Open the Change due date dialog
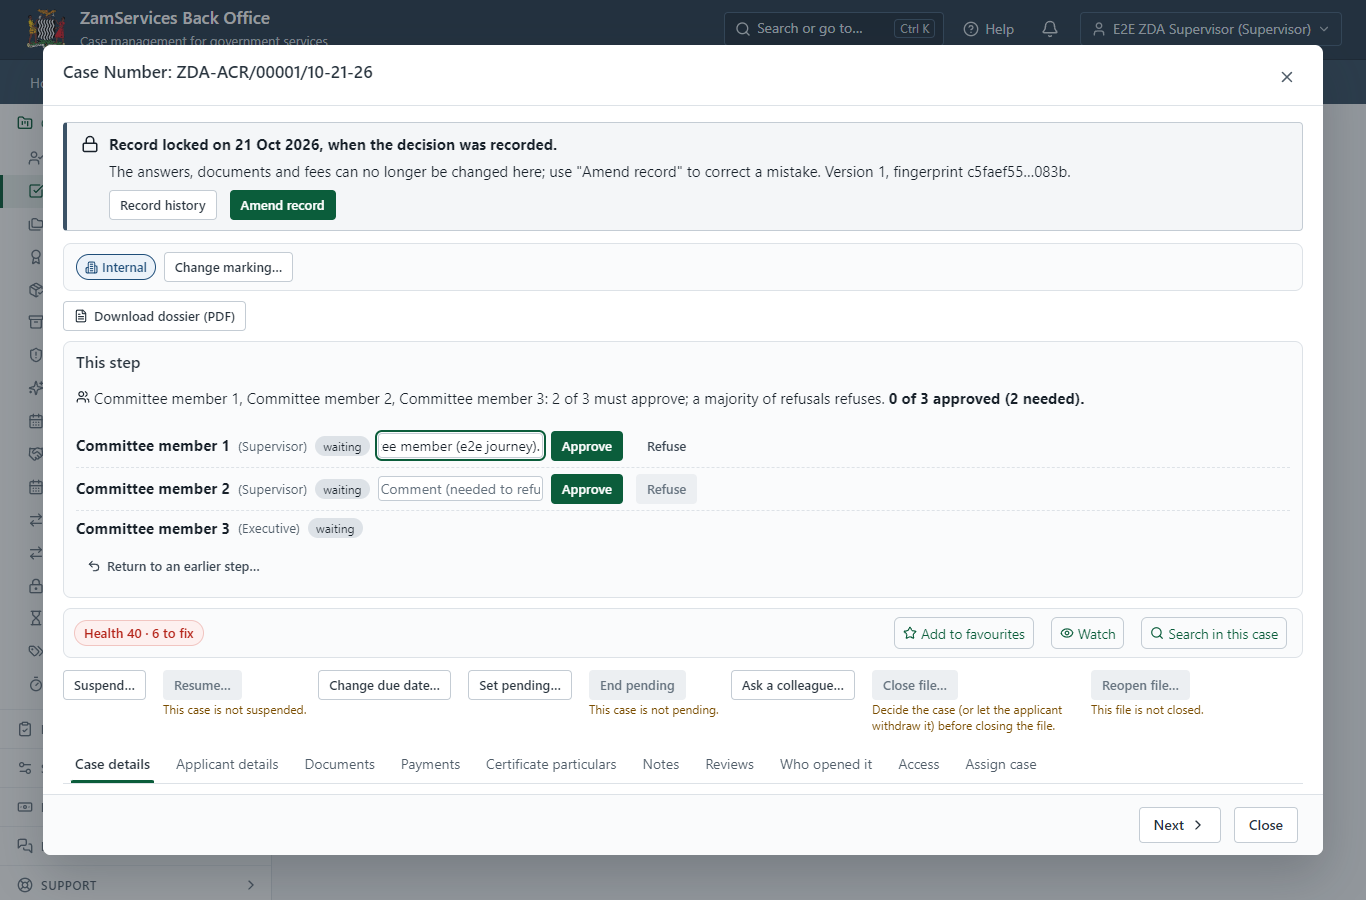The image size is (1366, 900). 385,685
